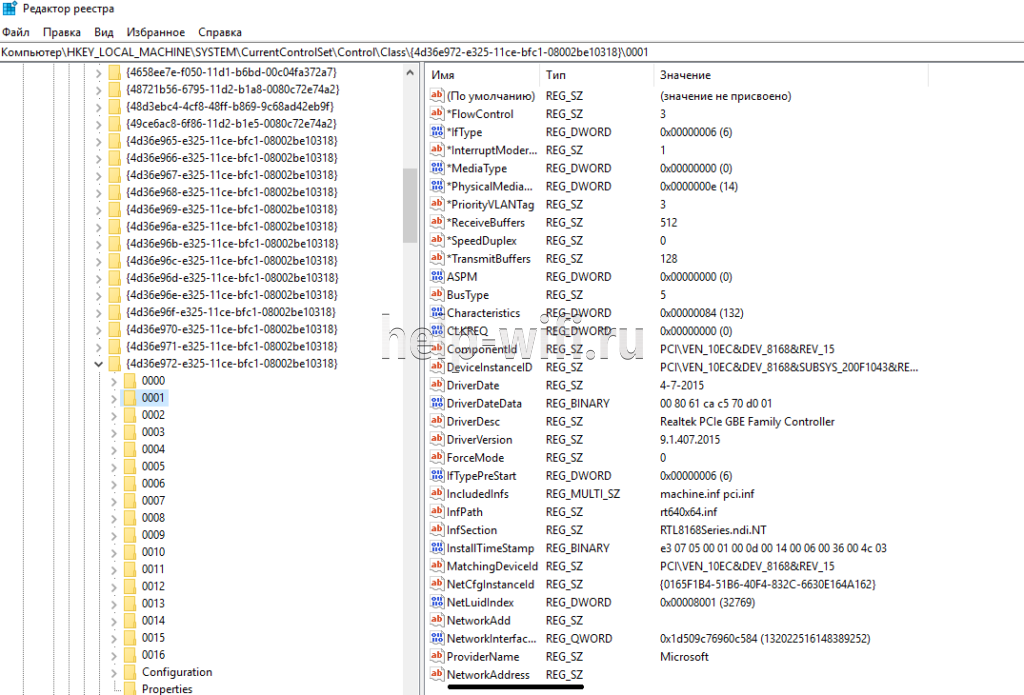The height and width of the screenshot is (695, 1024).
Task: Open the Файл menu
Action: [15, 32]
